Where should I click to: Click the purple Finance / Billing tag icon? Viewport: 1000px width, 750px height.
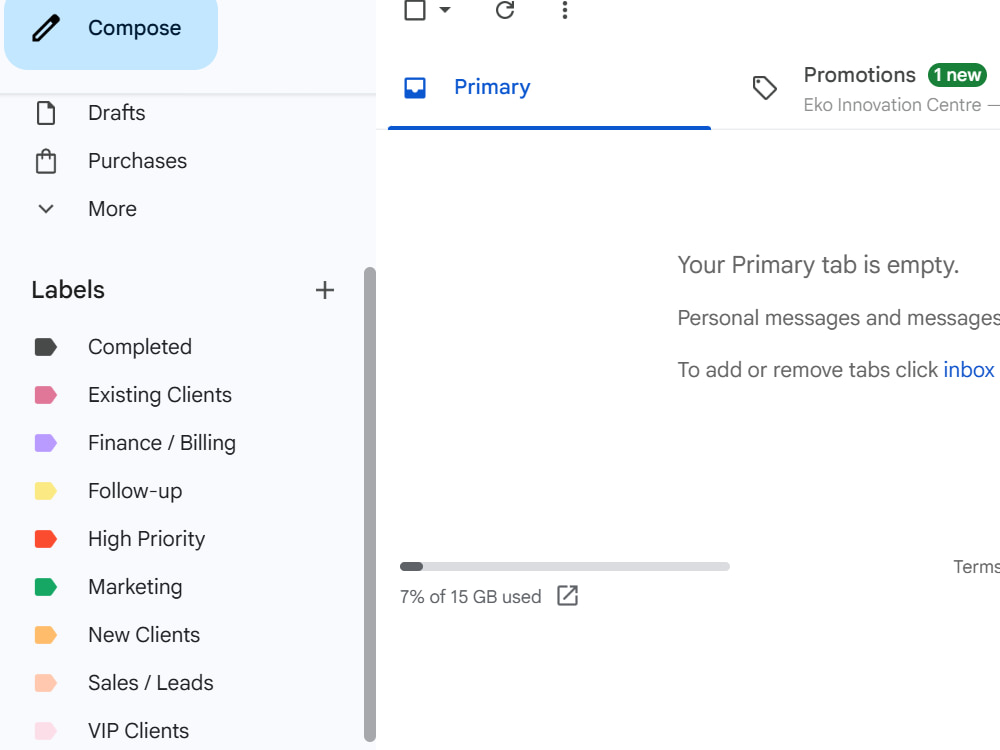tap(46, 443)
